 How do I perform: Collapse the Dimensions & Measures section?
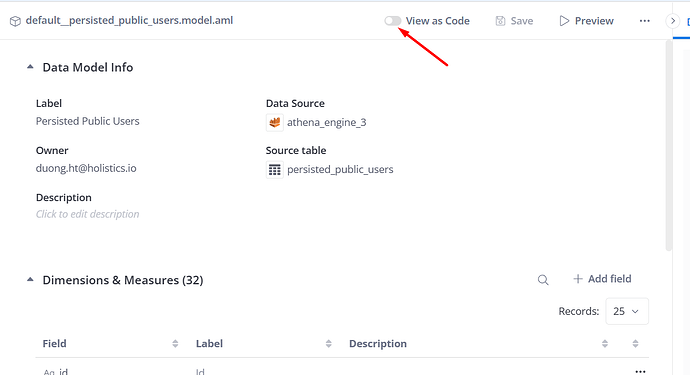[x=30, y=279]
